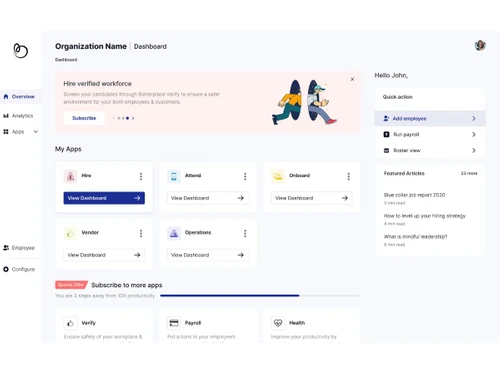Select Roster view quick action

(430, 150)
